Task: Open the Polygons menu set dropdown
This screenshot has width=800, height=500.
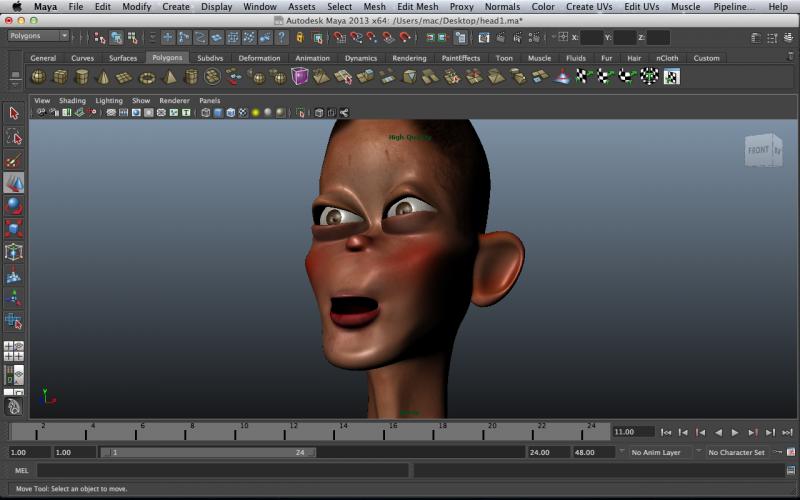Action: coord(38,36)
